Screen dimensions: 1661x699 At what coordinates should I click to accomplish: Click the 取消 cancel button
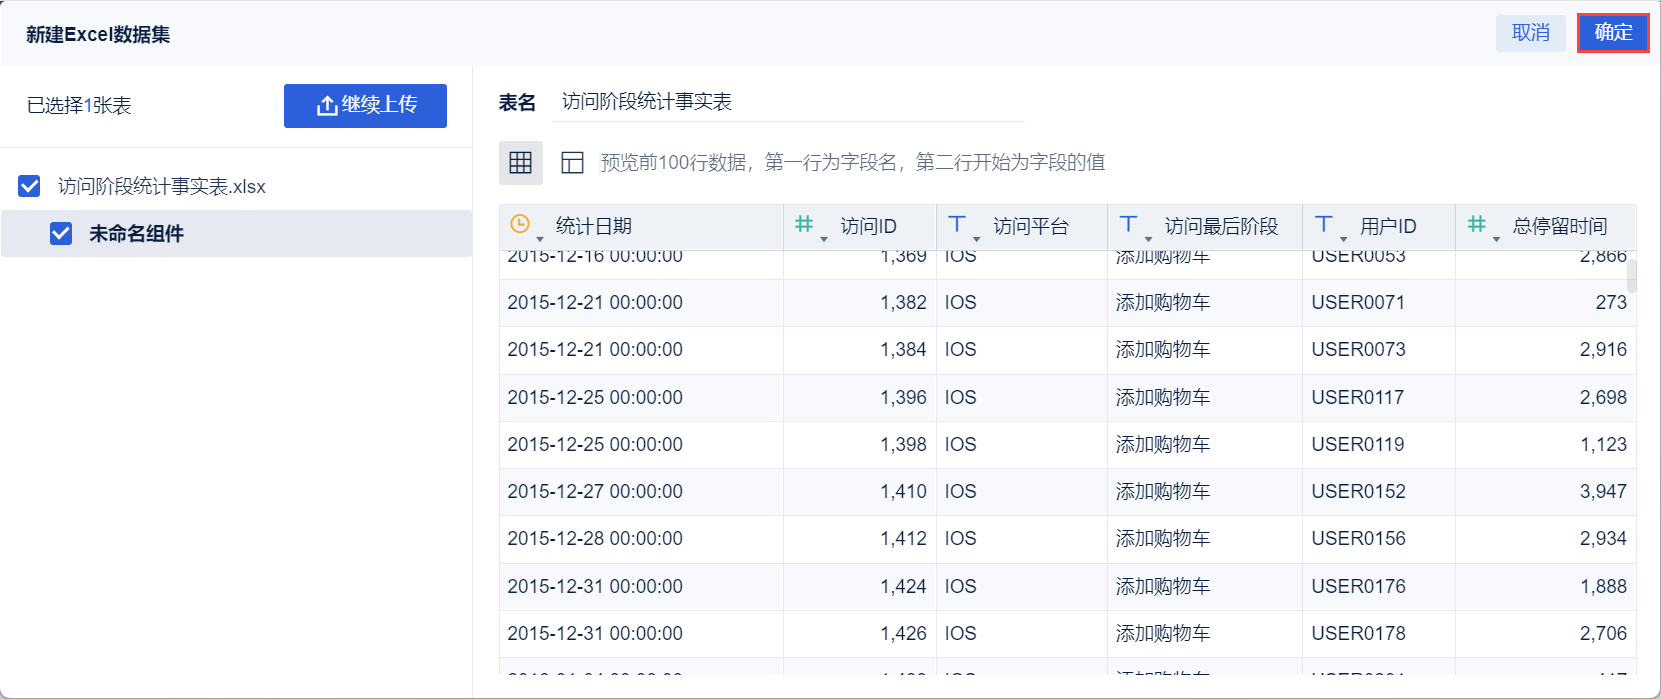(x=1531, y=33)
